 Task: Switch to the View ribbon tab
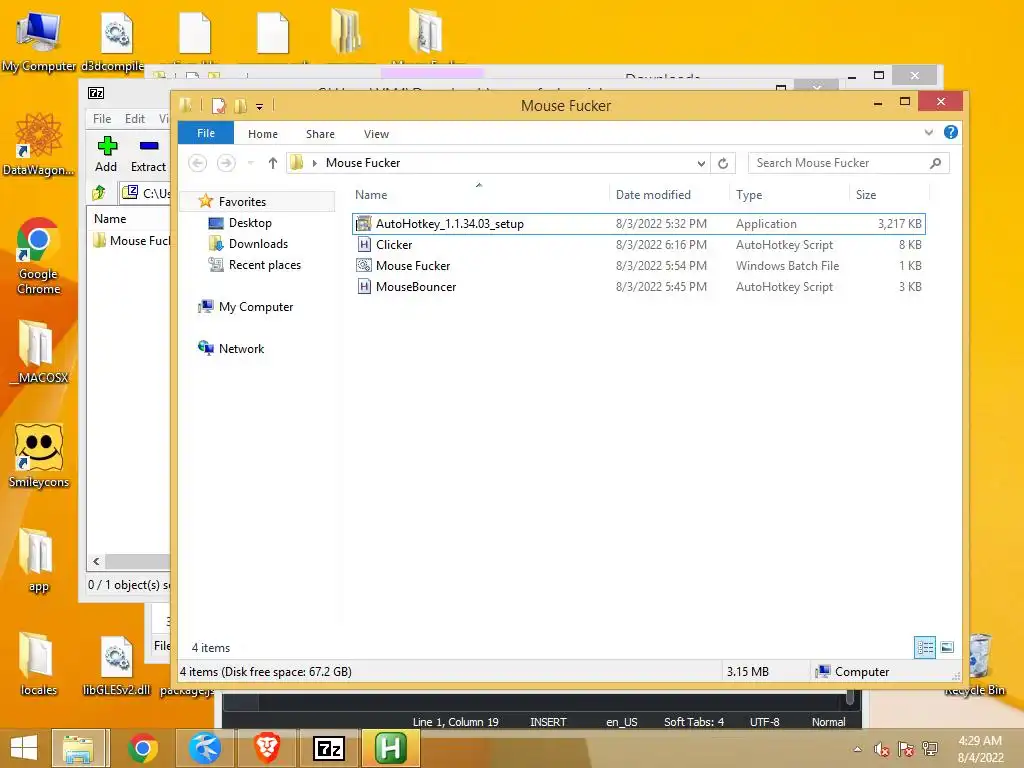(376, 134)
